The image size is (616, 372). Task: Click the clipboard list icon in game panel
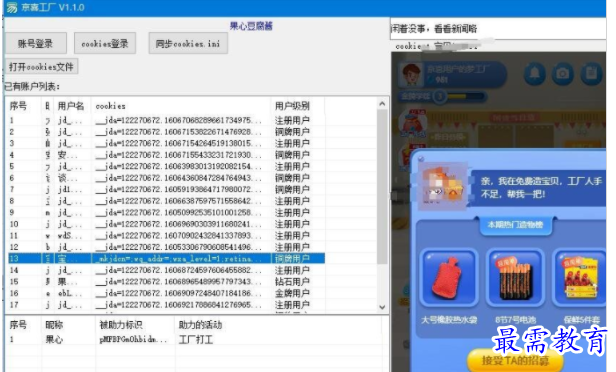pos(591,73)
